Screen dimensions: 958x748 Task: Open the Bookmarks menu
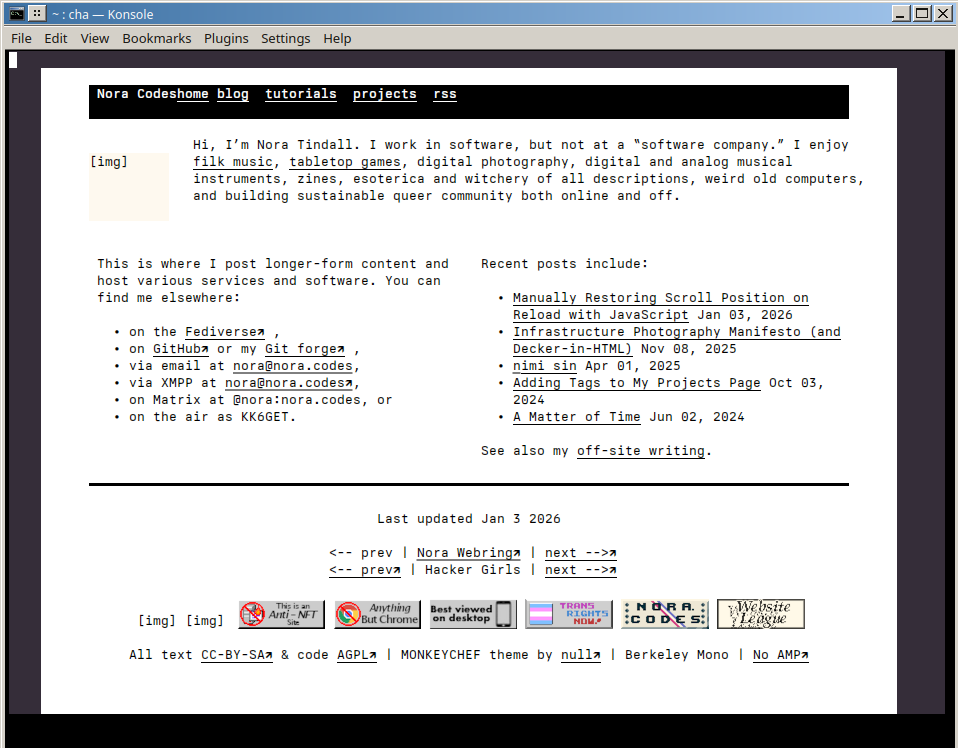(x=157, y=38)
